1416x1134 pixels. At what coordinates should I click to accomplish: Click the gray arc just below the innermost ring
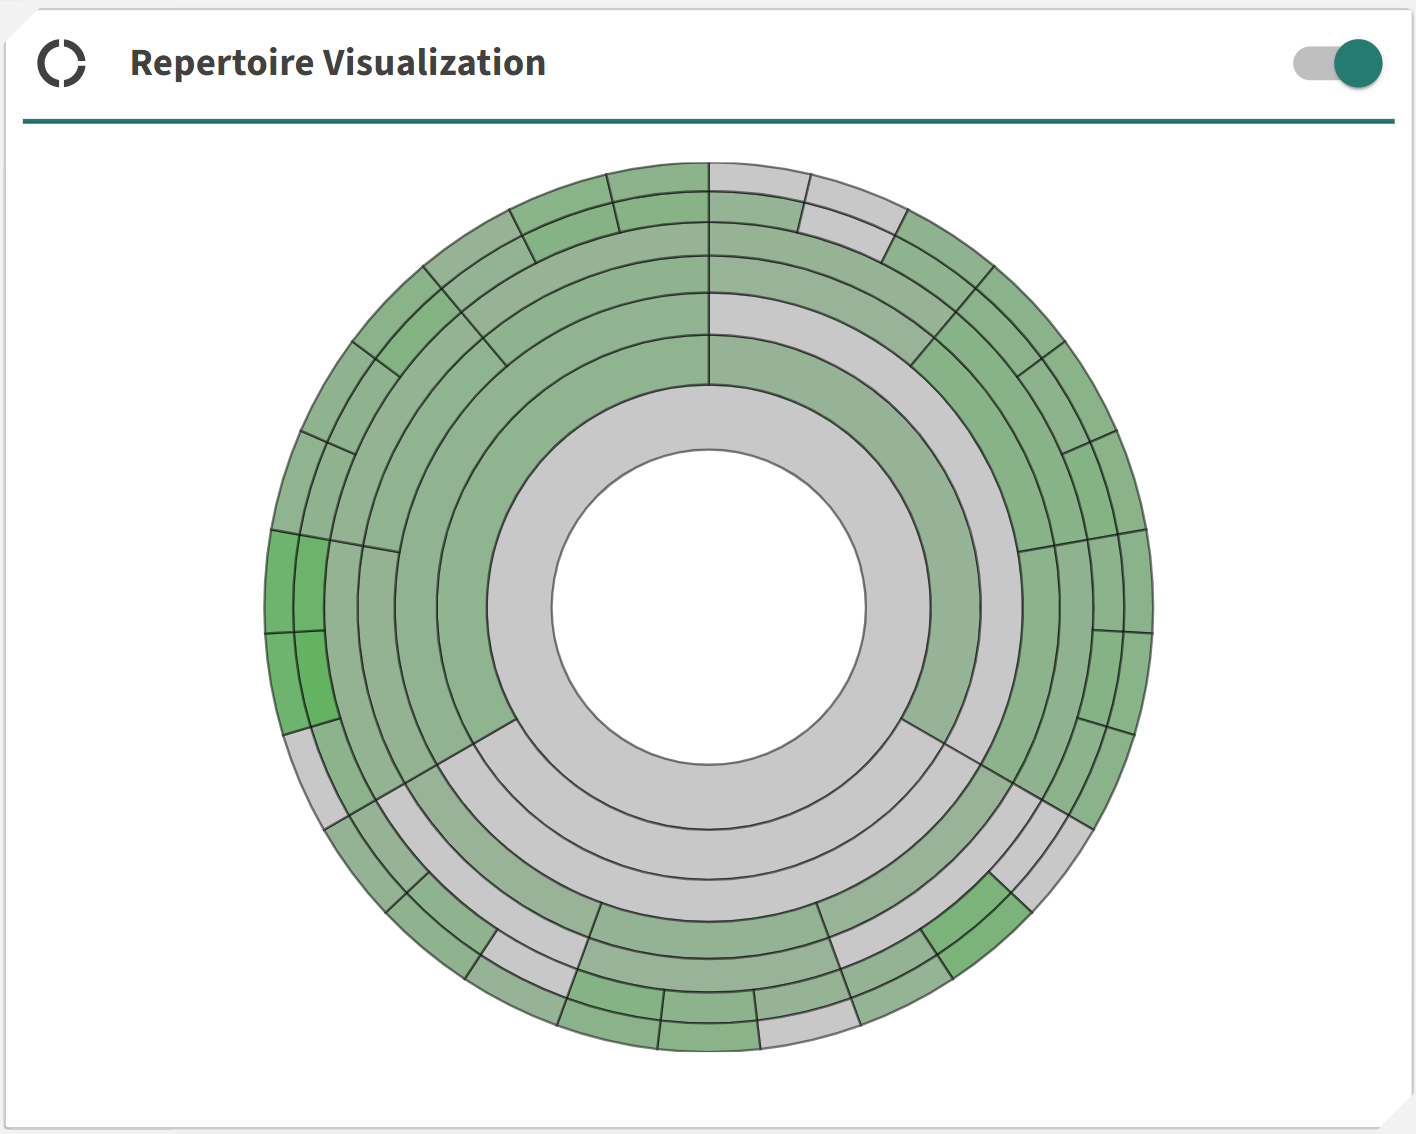point(709,853)
